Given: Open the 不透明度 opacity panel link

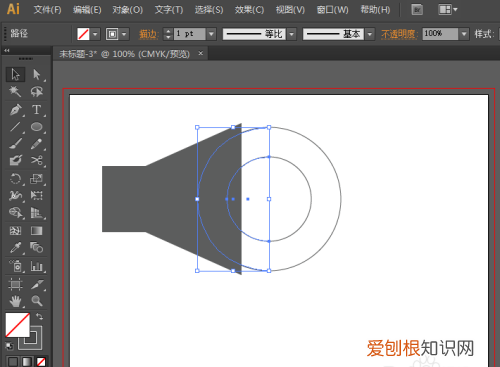Looking at the screenshot, I should tap(399, 34).
